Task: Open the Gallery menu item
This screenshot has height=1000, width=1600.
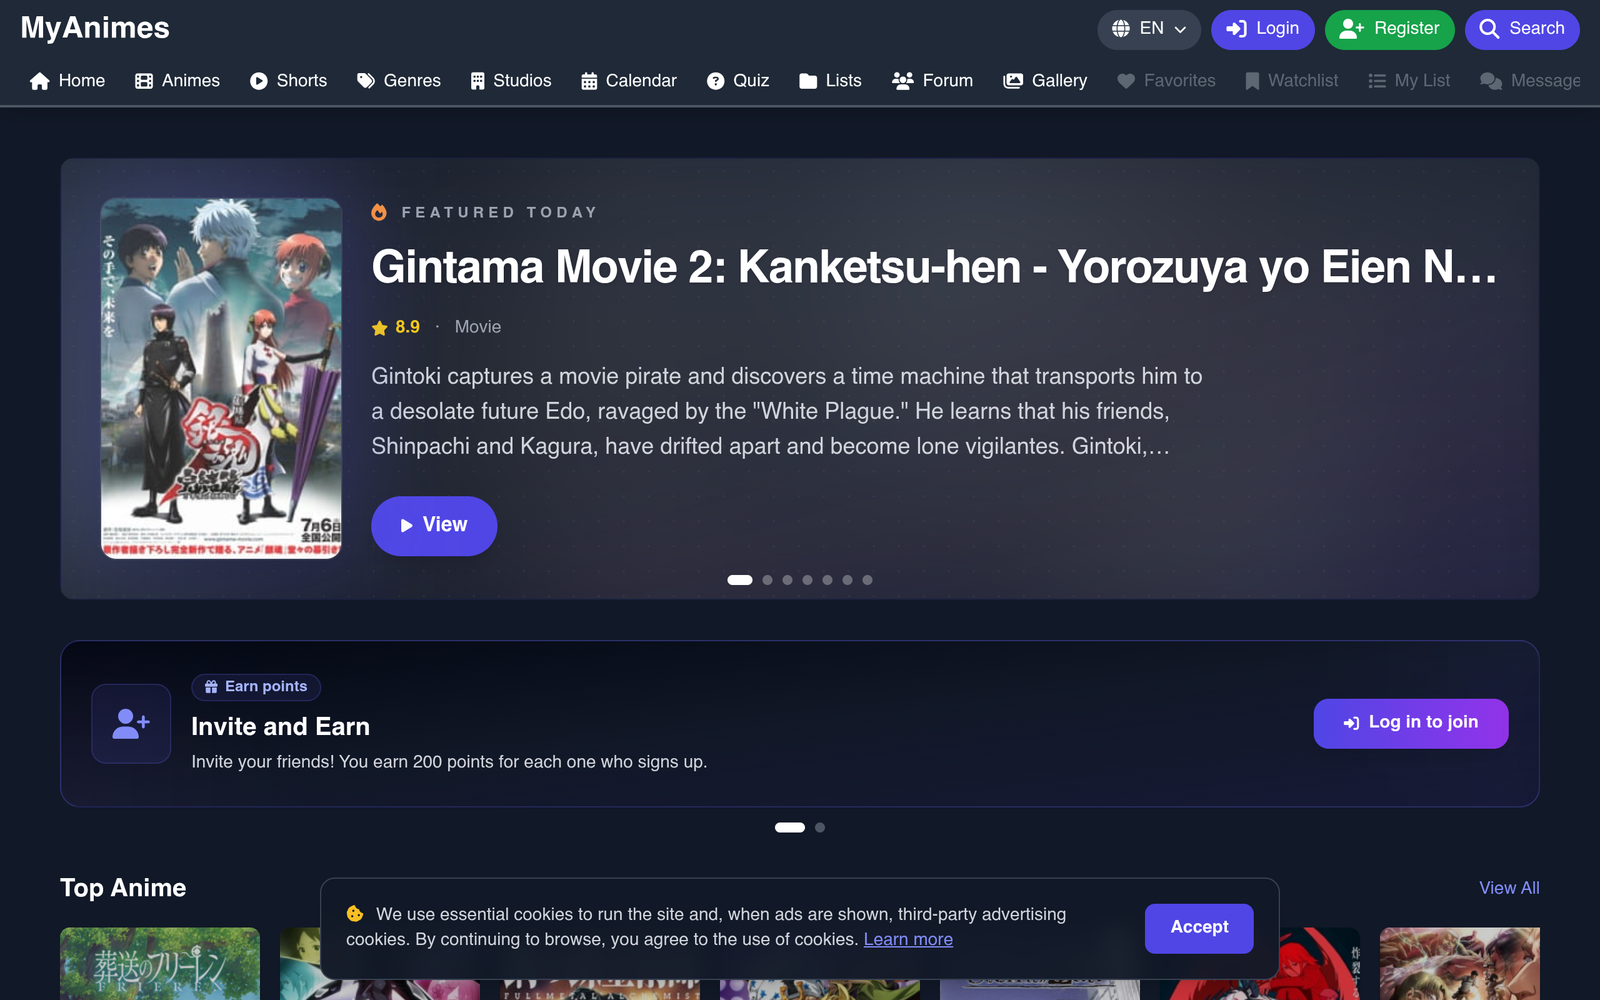Action: 1045,81
